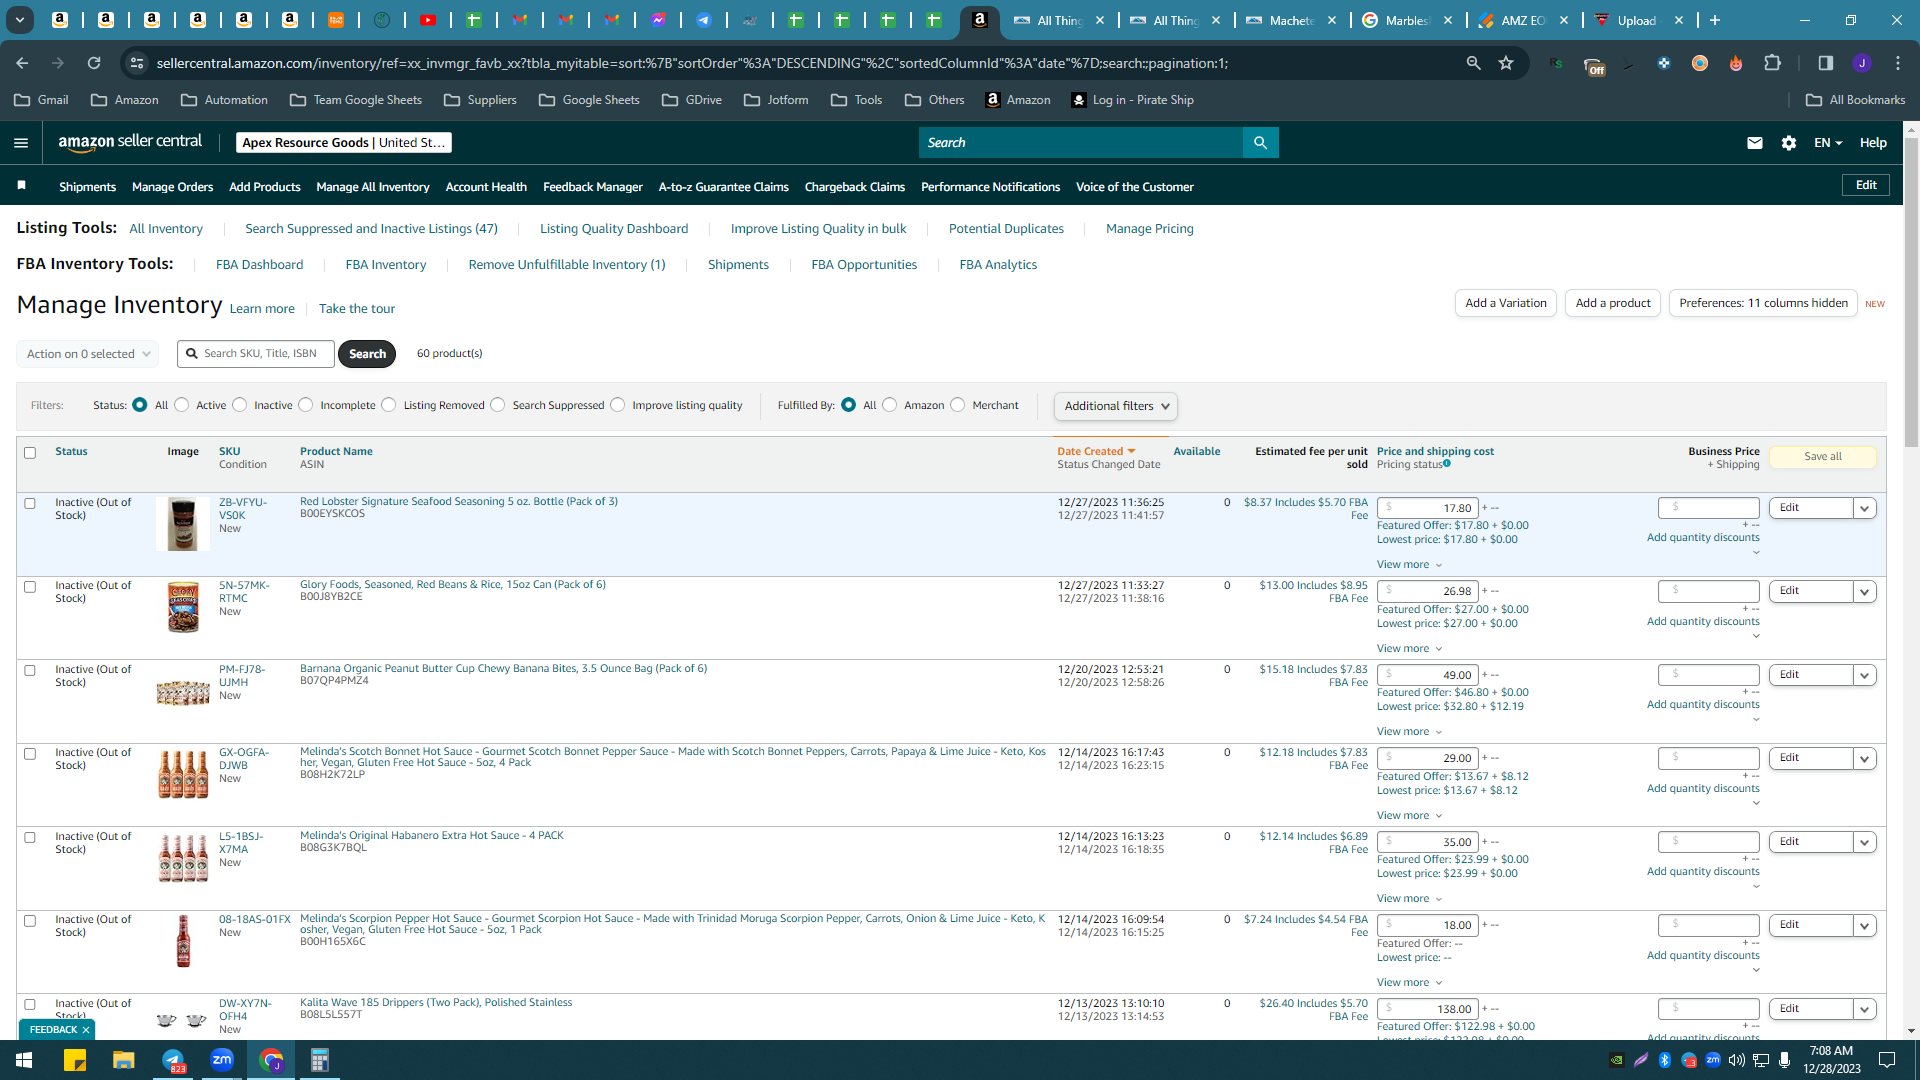Click the Melinda's Scorpion Pepper product image
1920x1080 pixels.
point(183,941)
